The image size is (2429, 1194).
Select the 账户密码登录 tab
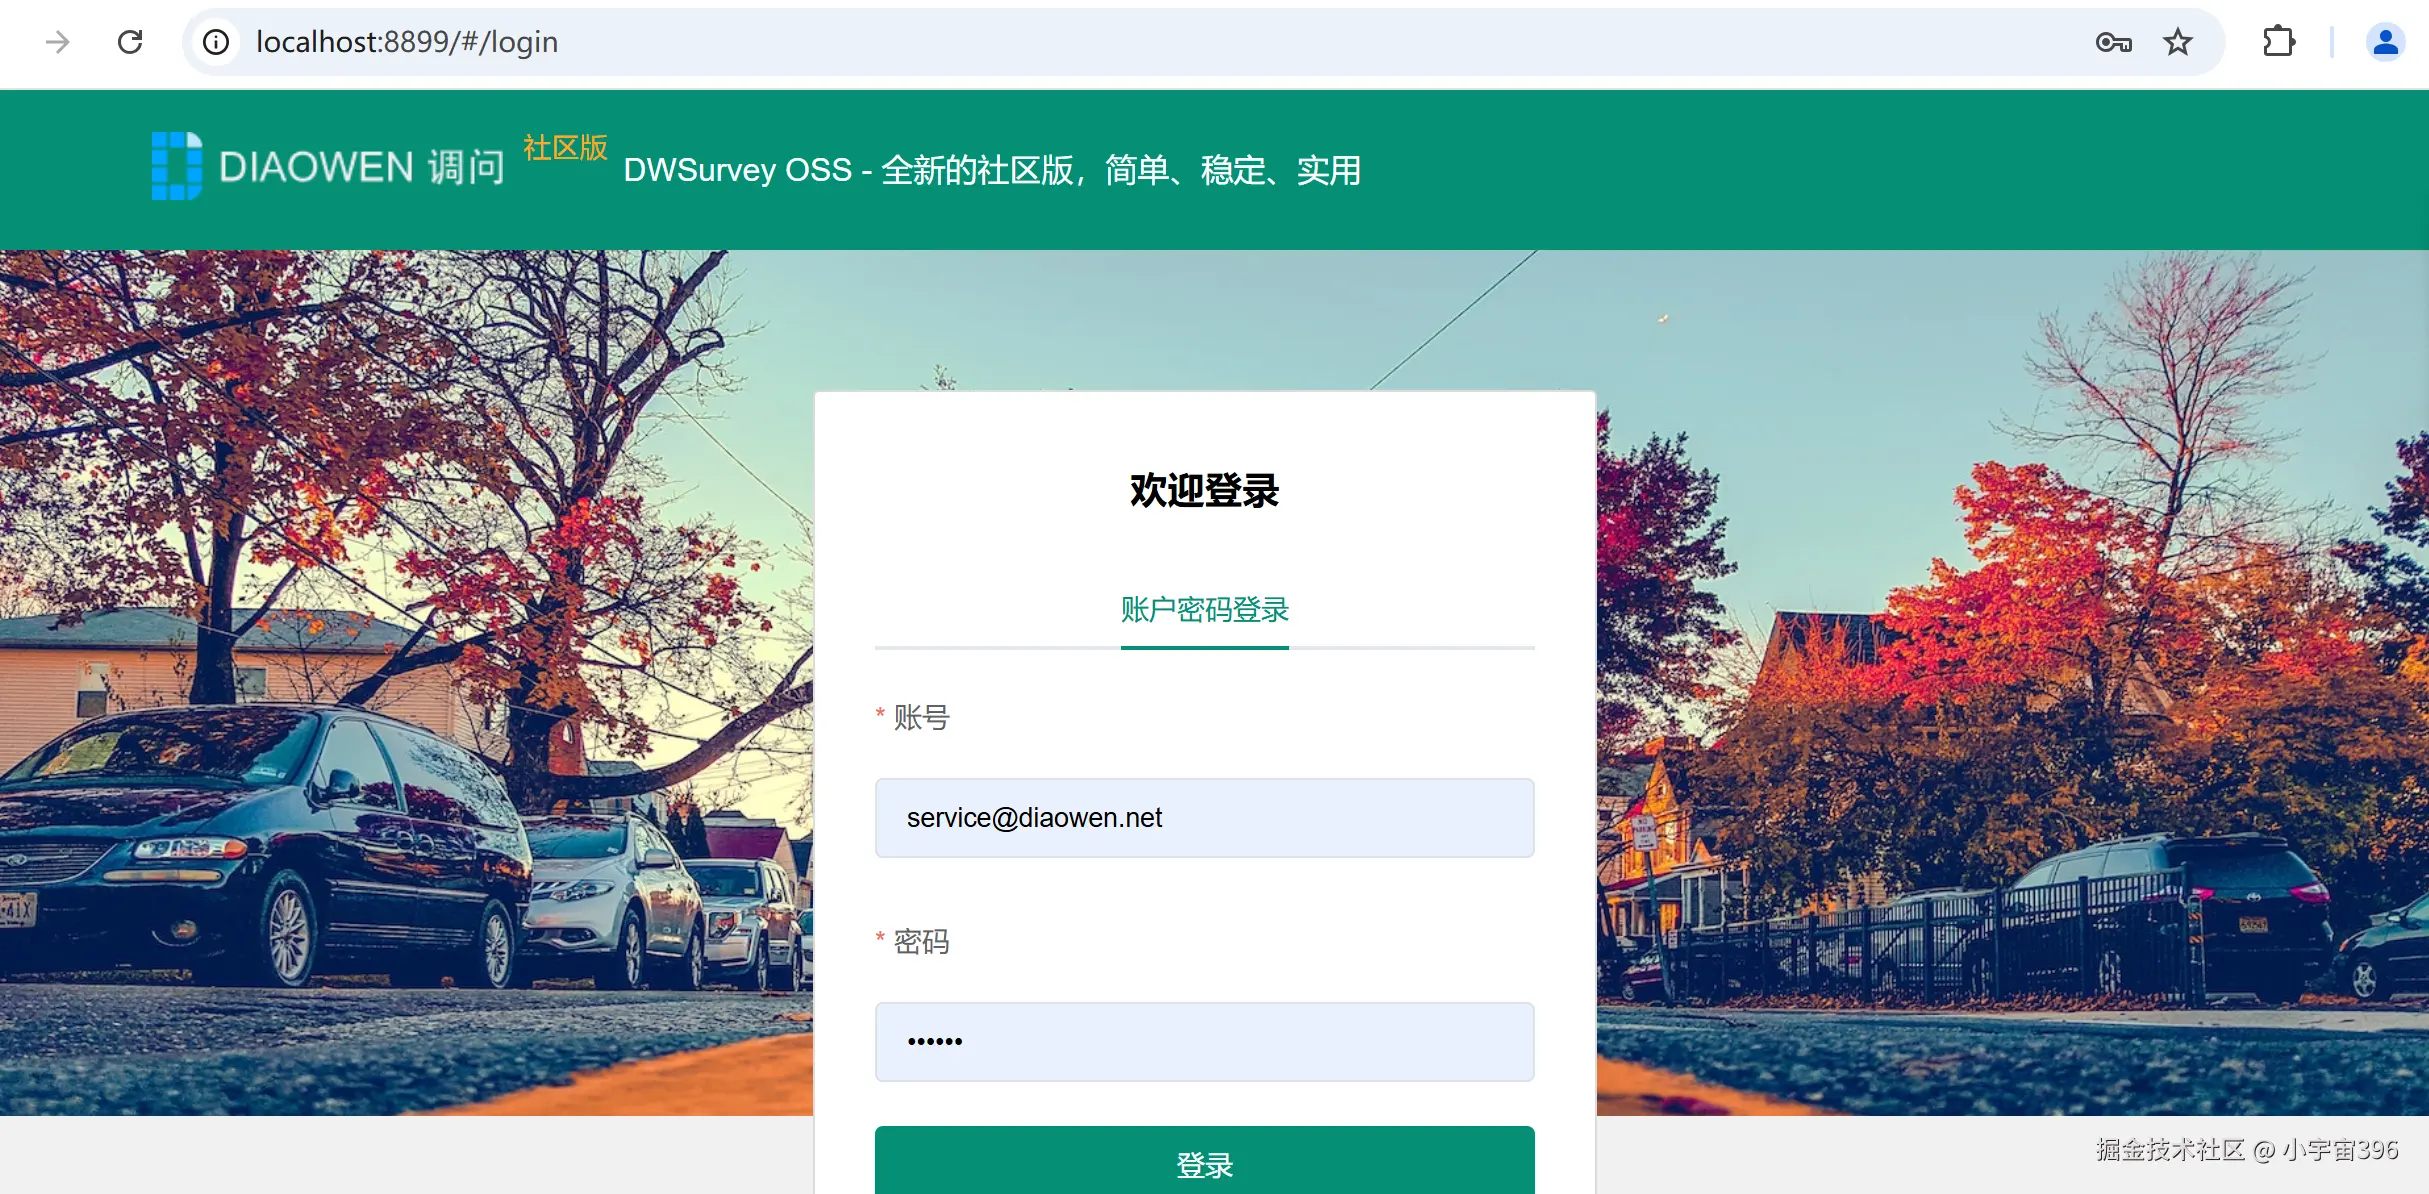point(1204,609)
